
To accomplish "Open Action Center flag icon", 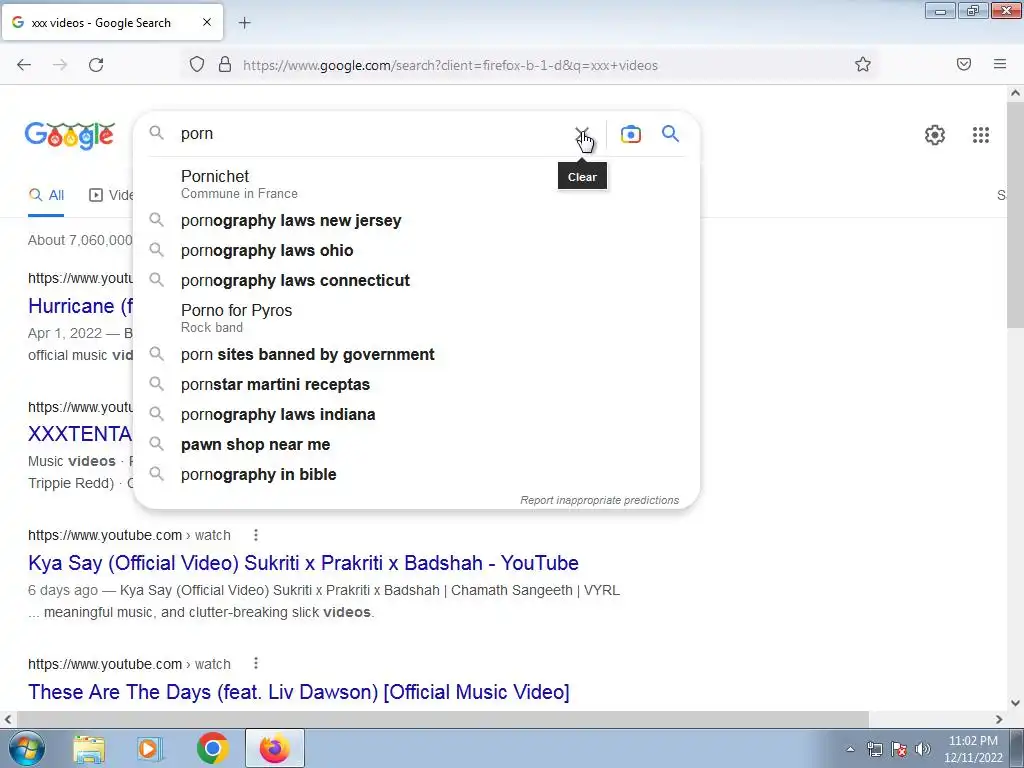I will tap(899, 749).
